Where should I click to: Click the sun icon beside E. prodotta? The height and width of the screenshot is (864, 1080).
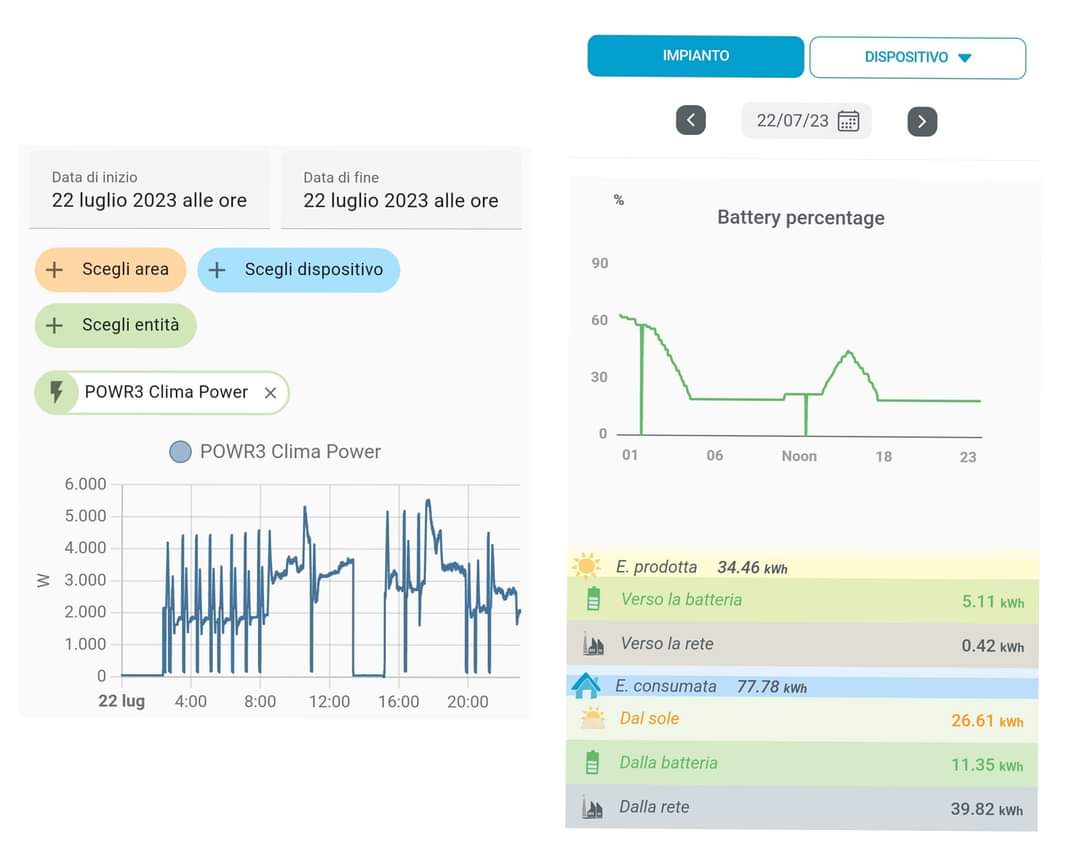pyautogui.click(x=586, y=566)
